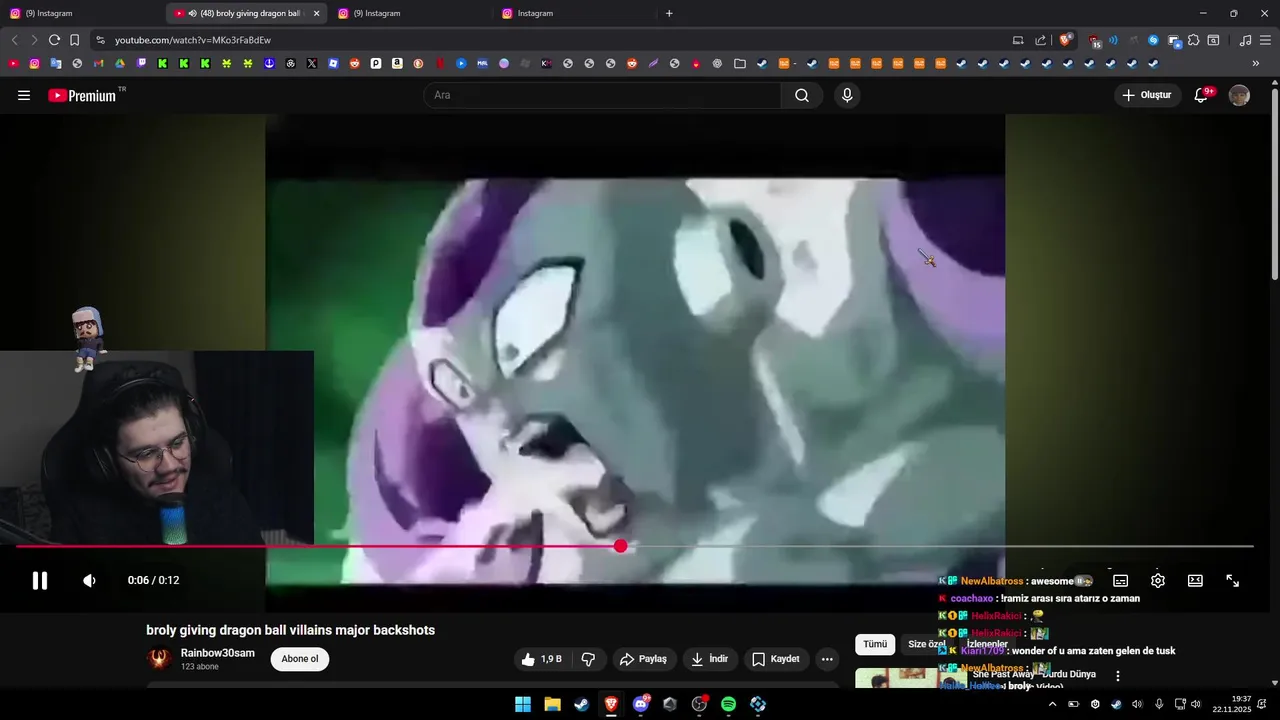Screen dimensions: 1280x720
Task: Seek using the red progress bar handle
Action: (621, 546)
